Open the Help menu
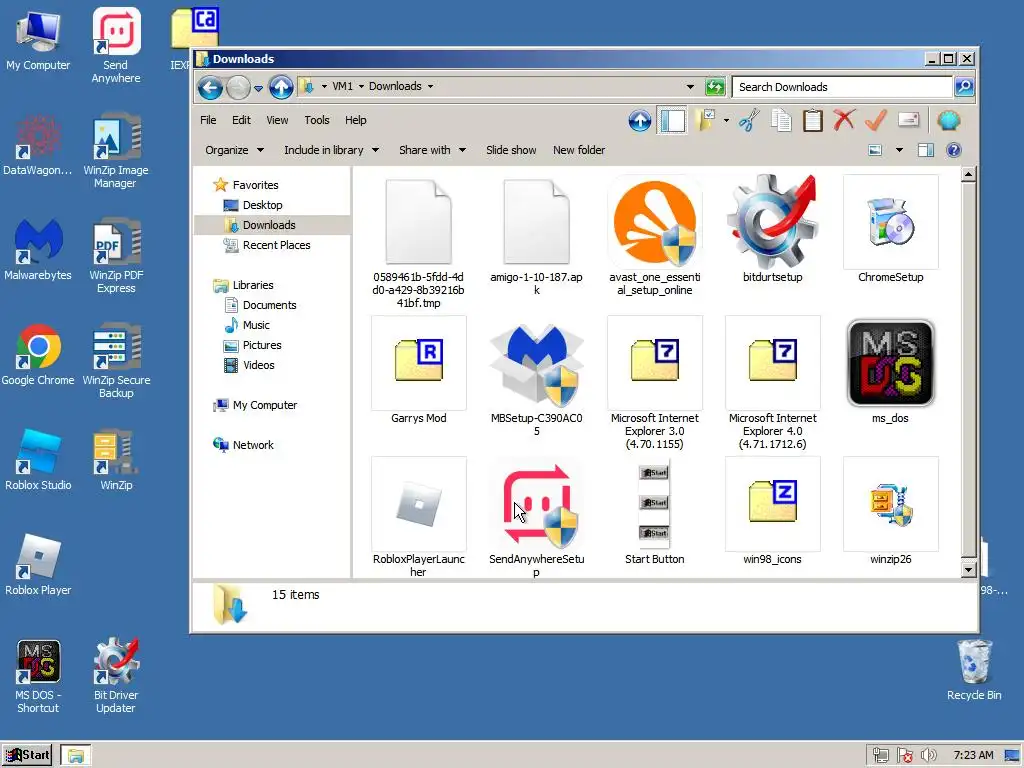This screenshot has width=1024, height=768. [356, 120]
